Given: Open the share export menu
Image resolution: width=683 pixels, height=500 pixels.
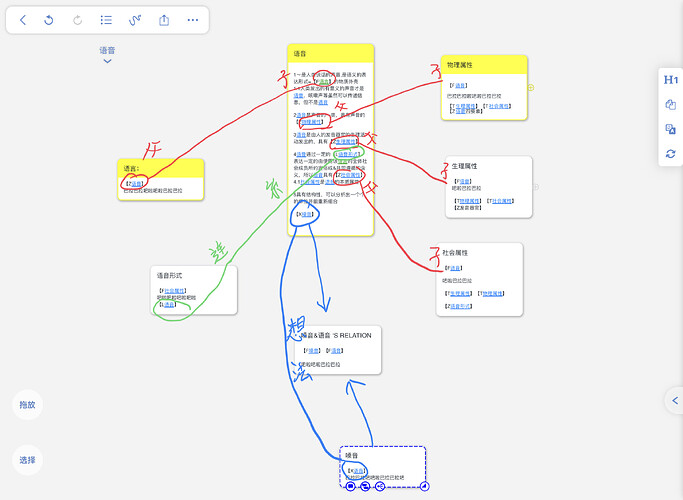Looking at the screenshot, I should click(164, 20).
